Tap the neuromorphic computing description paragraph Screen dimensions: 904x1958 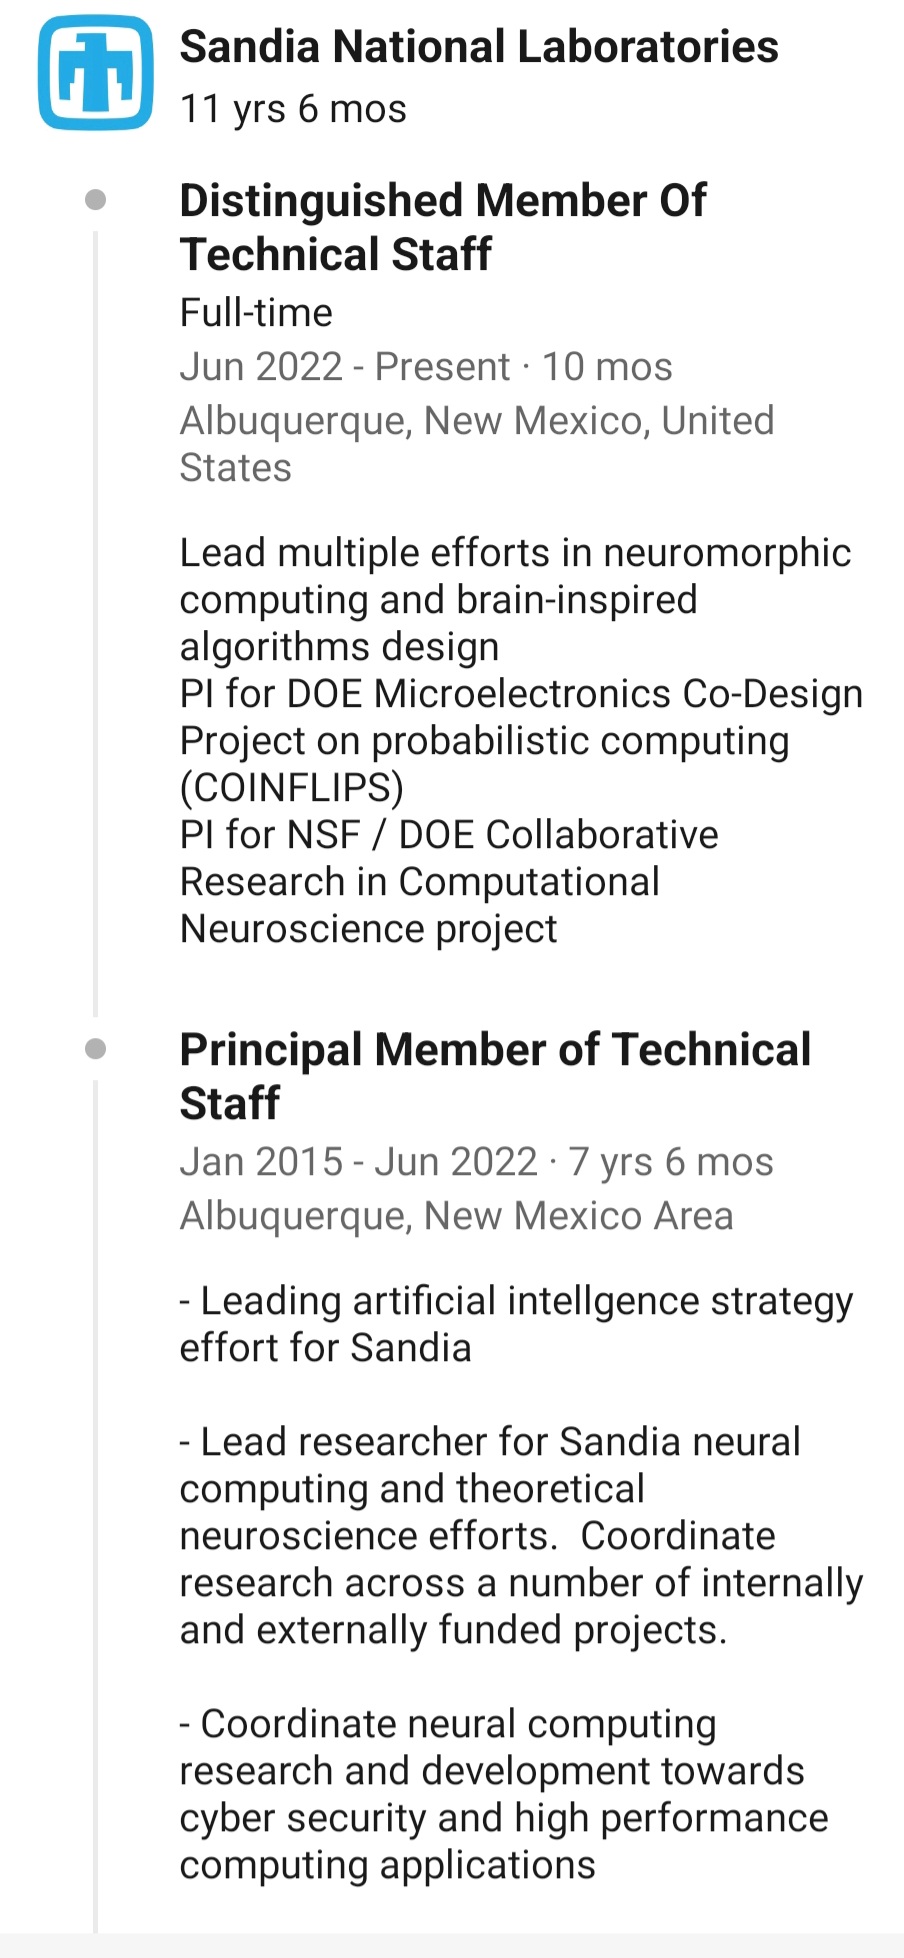pyautogui.click(x=514, y=599)
